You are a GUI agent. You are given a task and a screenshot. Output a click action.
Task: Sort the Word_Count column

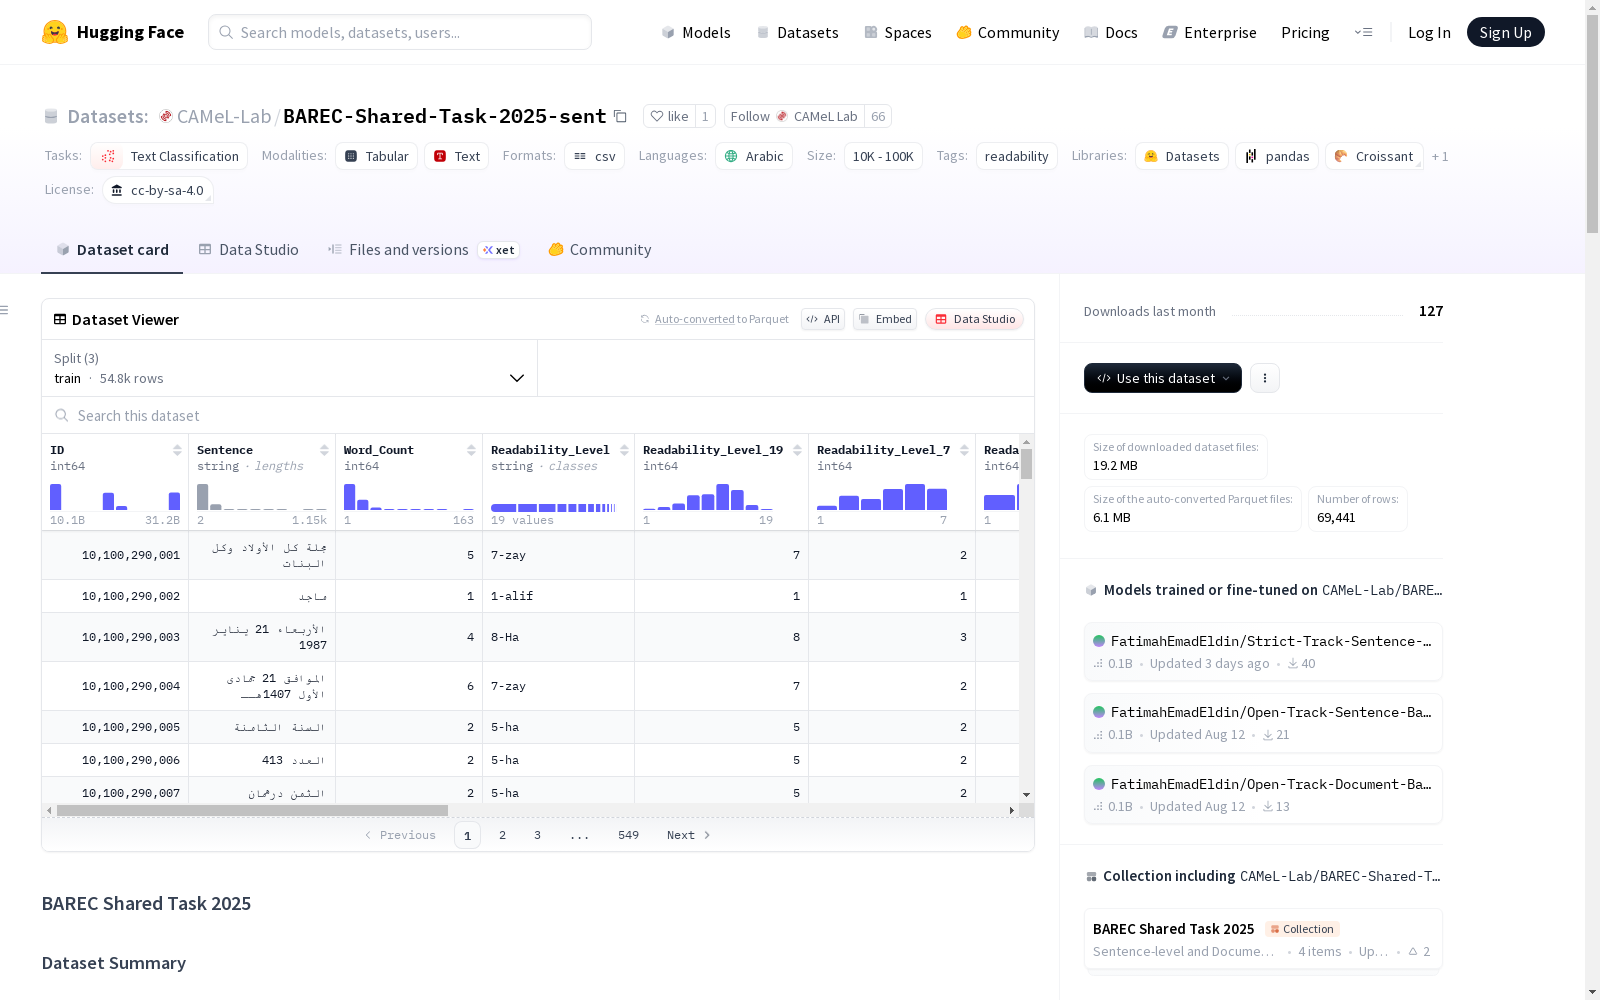click(471, 450)
